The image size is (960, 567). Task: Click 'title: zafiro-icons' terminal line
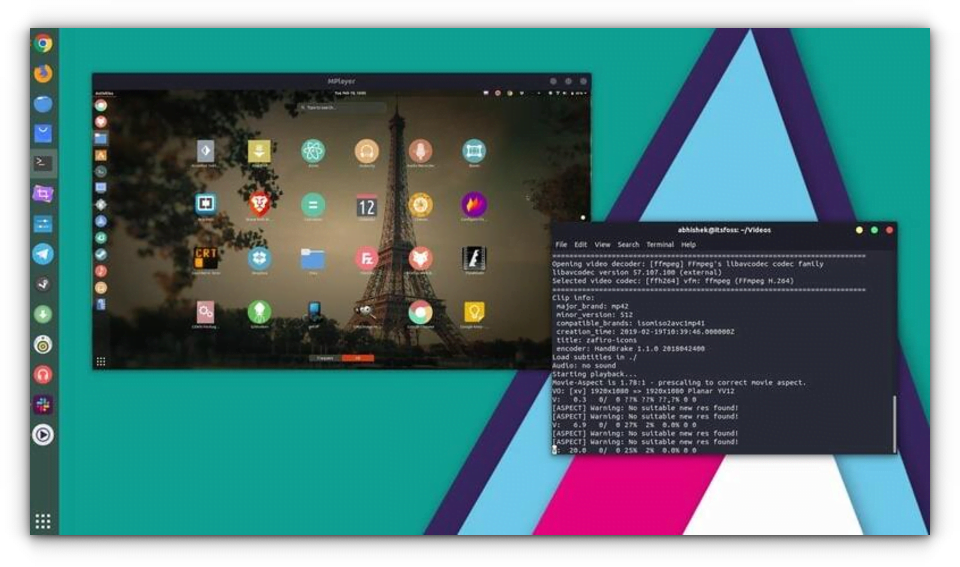[x=596, y=340]
